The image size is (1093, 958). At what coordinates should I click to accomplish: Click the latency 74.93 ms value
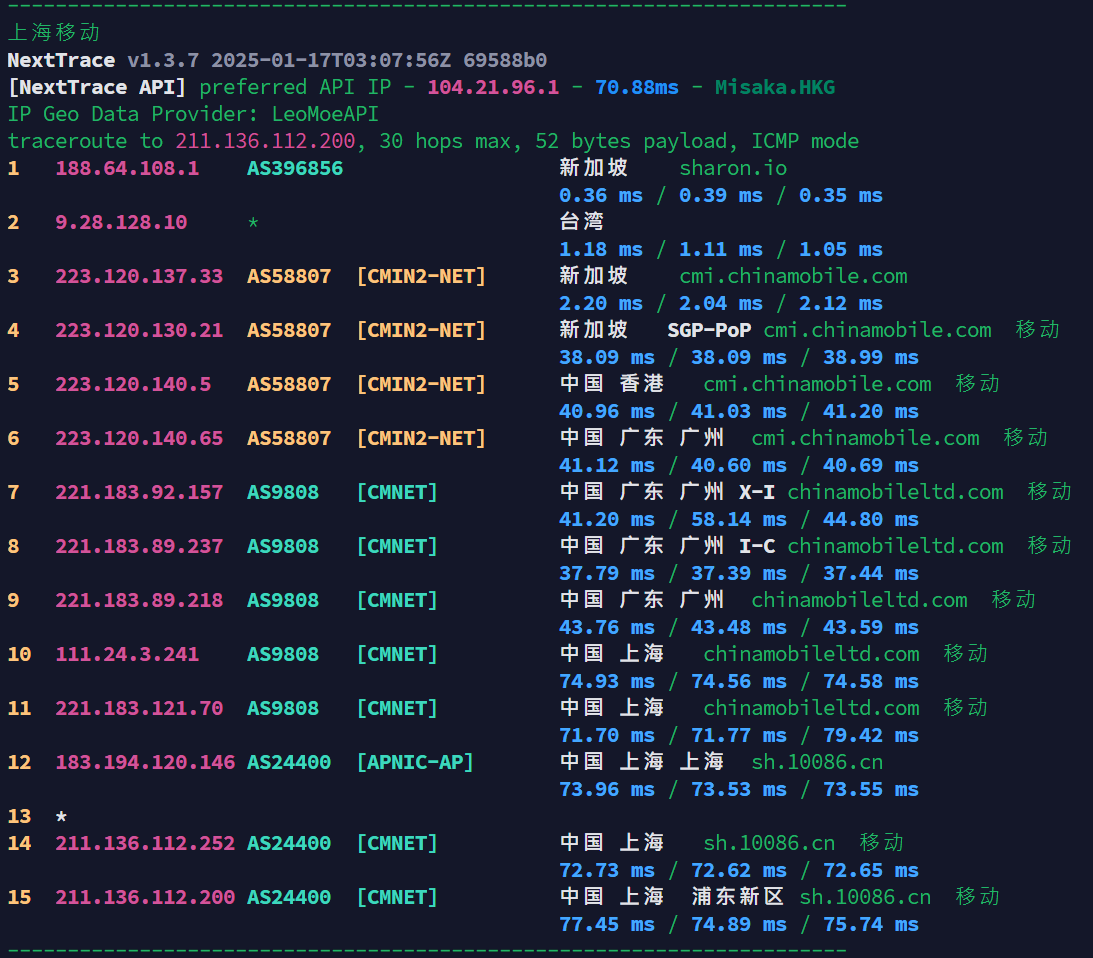click(x=606, y=681)
